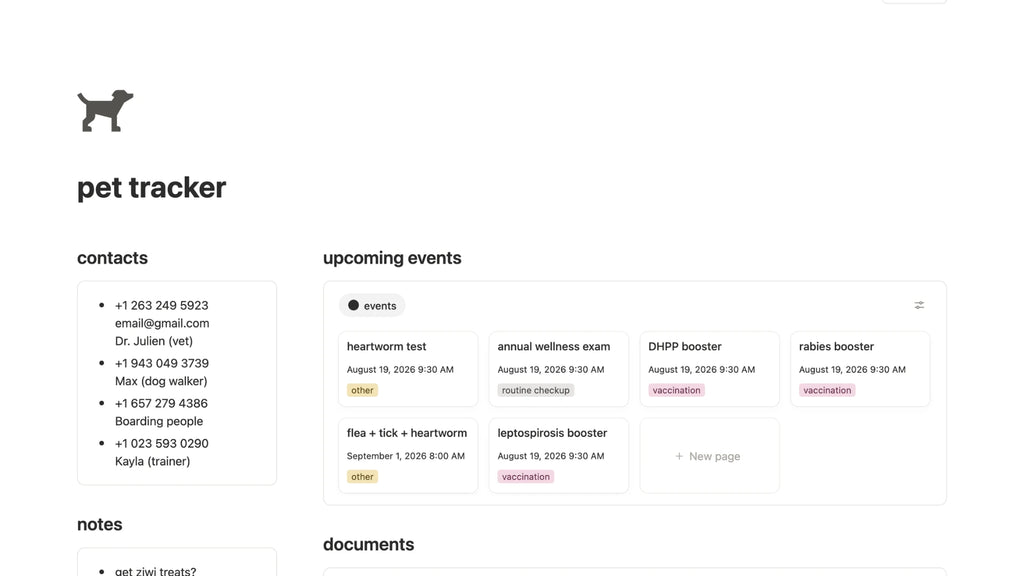
Task: Click vaccination tag on leptospirosis booster
Action: tap(526, 477)
